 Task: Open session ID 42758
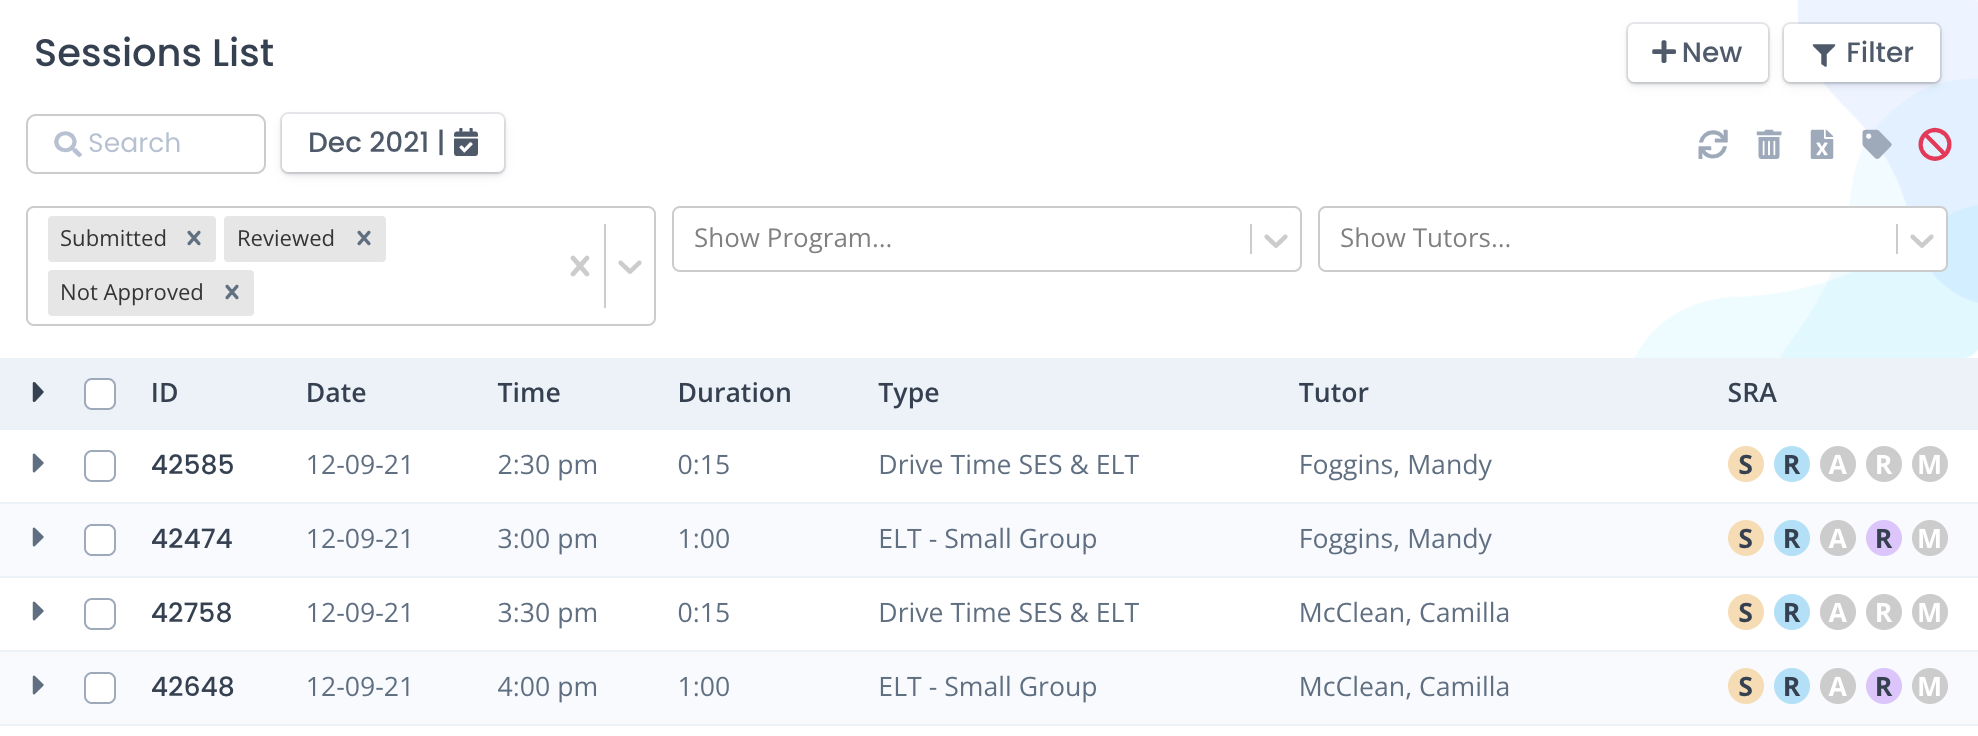(x=192, y=613)
